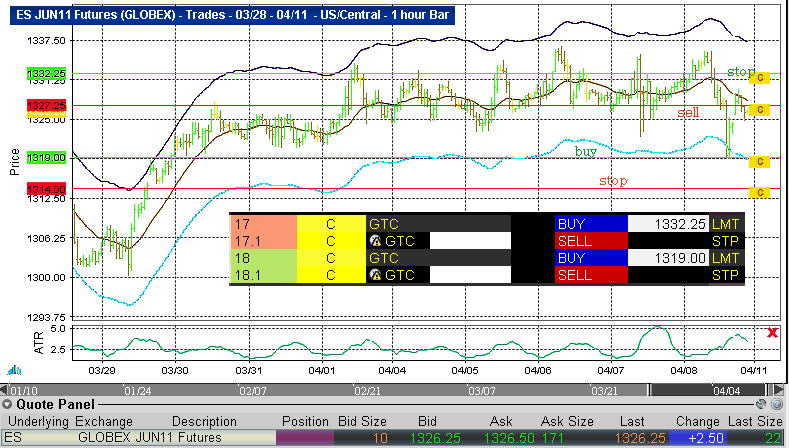The width and height of the screenshot is (789, 448).
Task: Select order key 18 cell
Action: [x=263, y=258]
